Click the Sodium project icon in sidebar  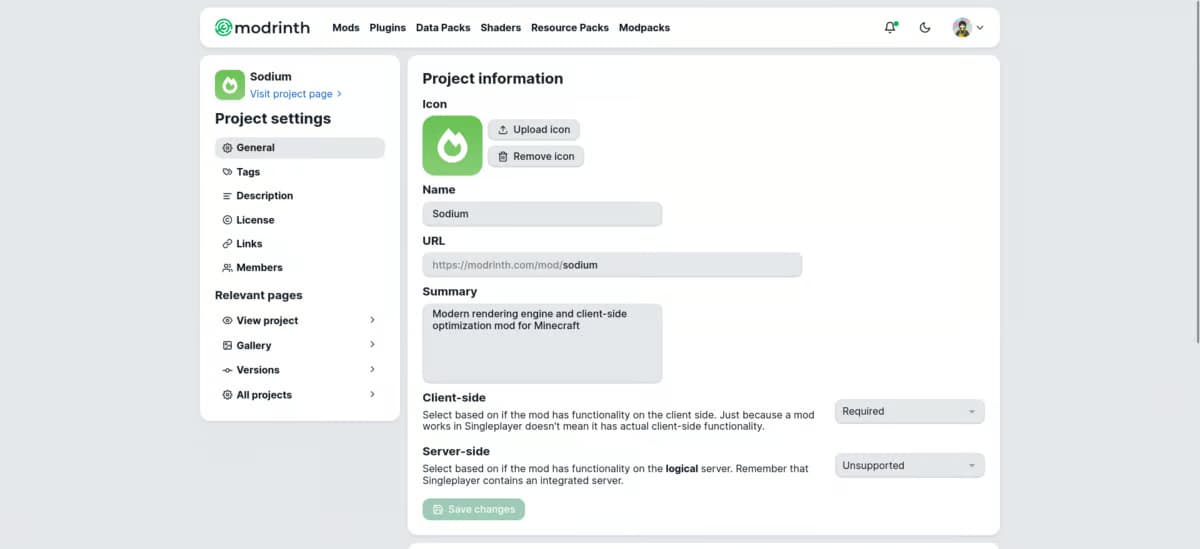(x=230, y=85)
